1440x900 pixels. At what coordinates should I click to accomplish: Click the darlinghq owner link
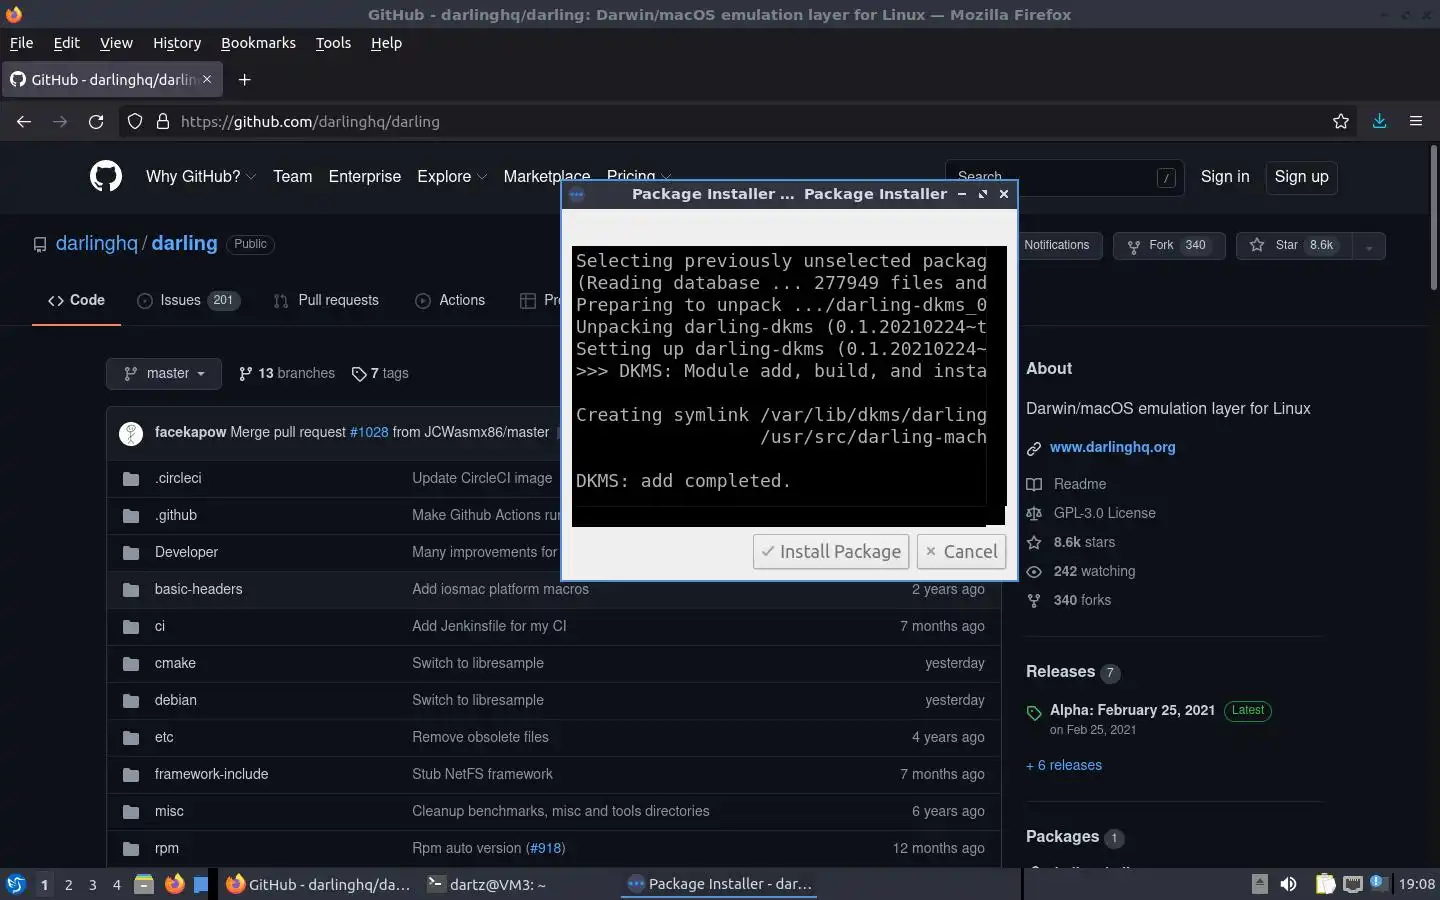96,243
